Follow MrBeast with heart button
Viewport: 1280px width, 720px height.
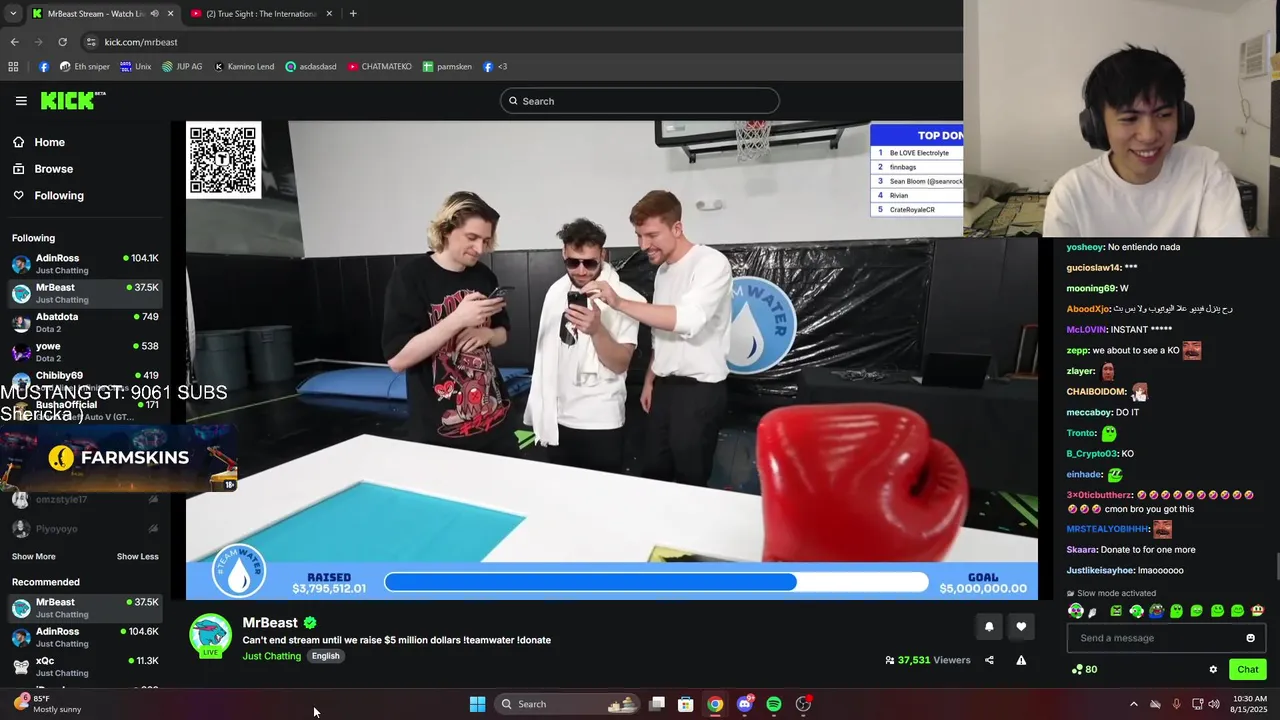[x=1021, y=627]
